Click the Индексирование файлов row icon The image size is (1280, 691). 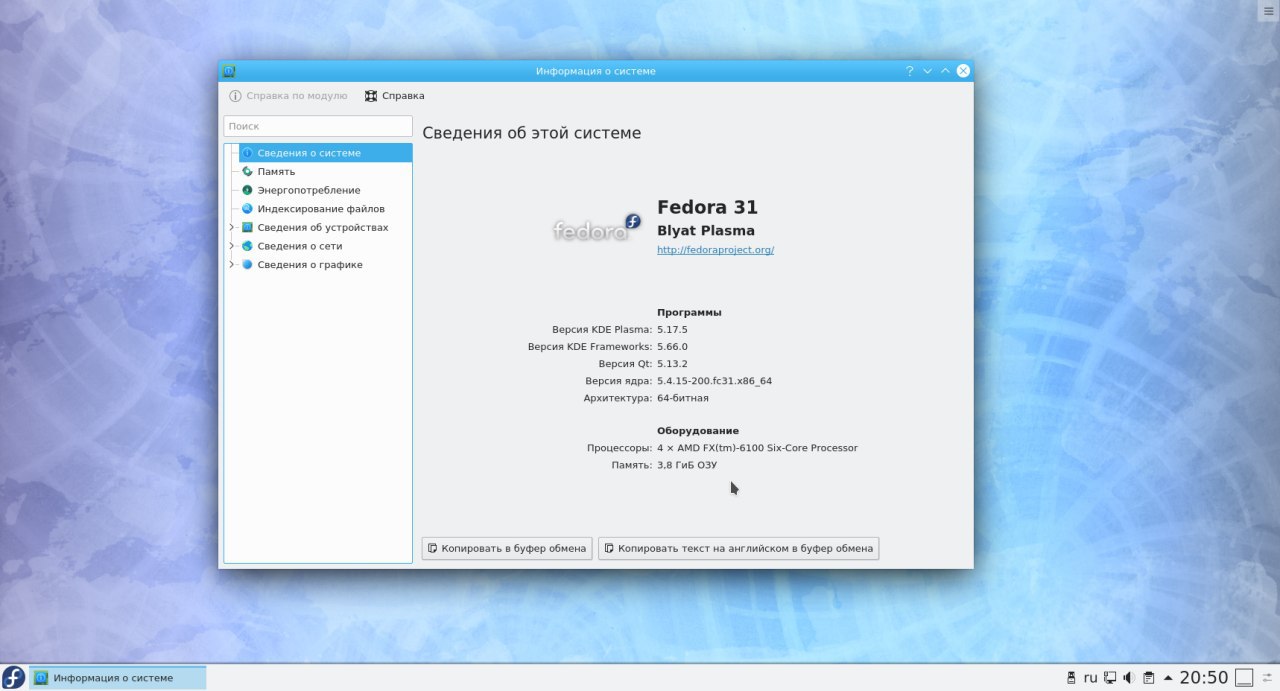[247, 209]
